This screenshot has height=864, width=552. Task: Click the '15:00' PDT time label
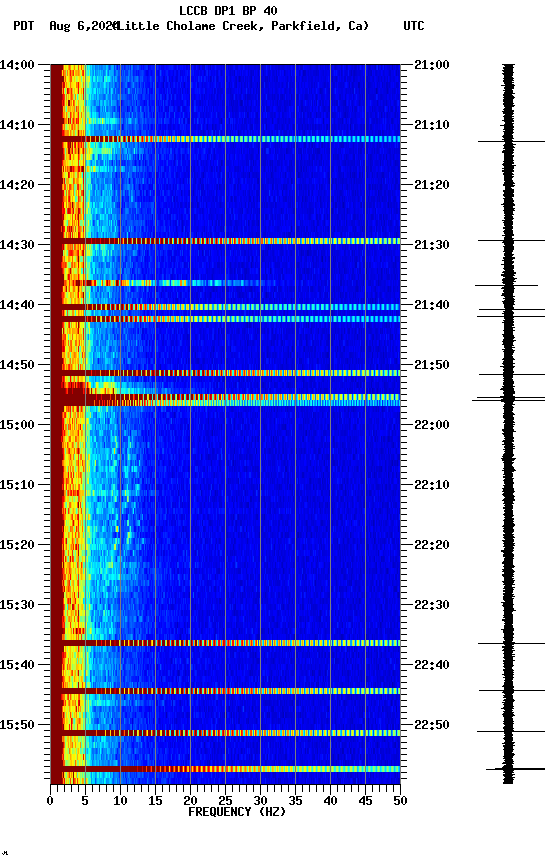(17, 425)
